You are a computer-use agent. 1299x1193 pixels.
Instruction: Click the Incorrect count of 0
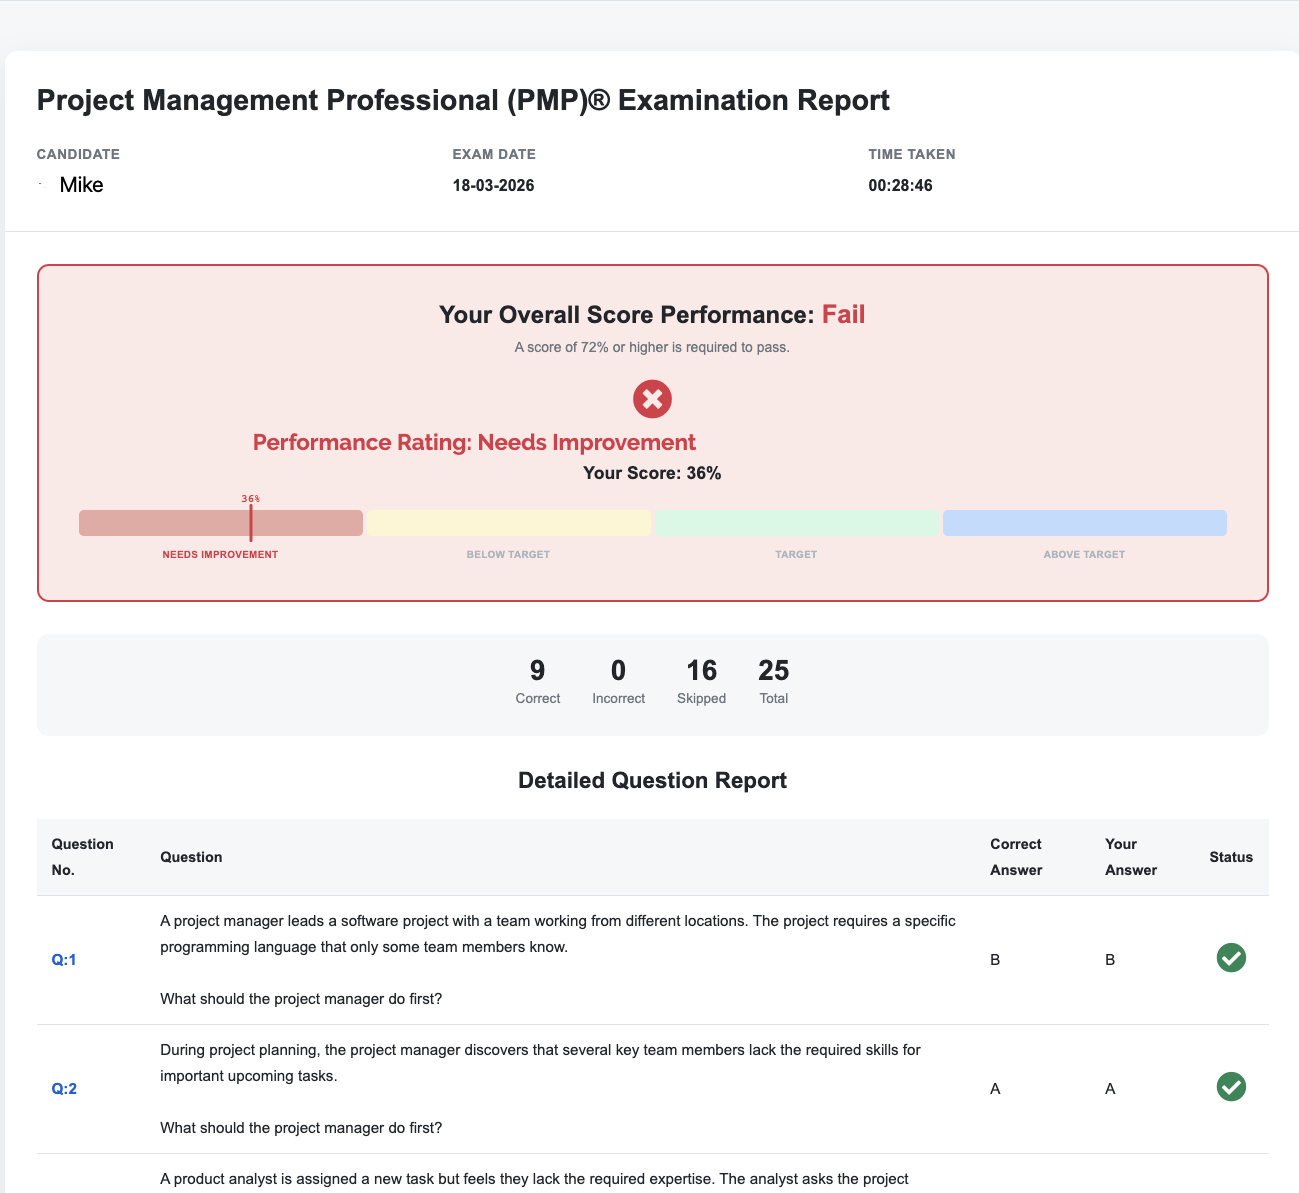(x=618, y=671)
